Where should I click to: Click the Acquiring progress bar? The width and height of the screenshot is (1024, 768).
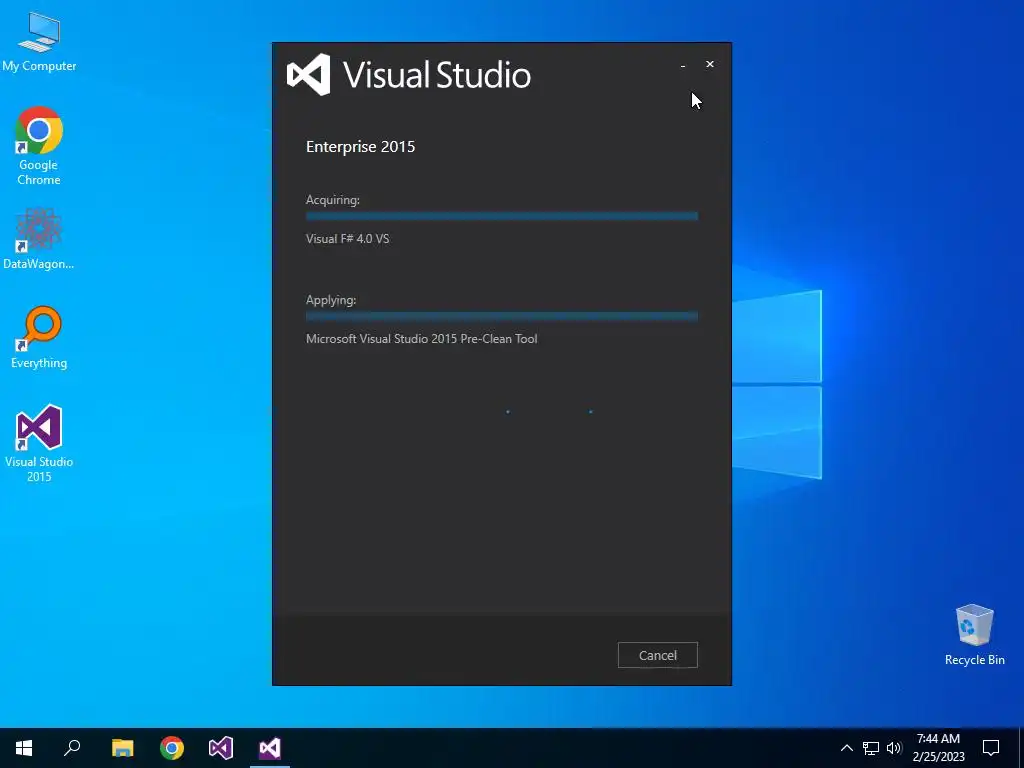(502, 216)
